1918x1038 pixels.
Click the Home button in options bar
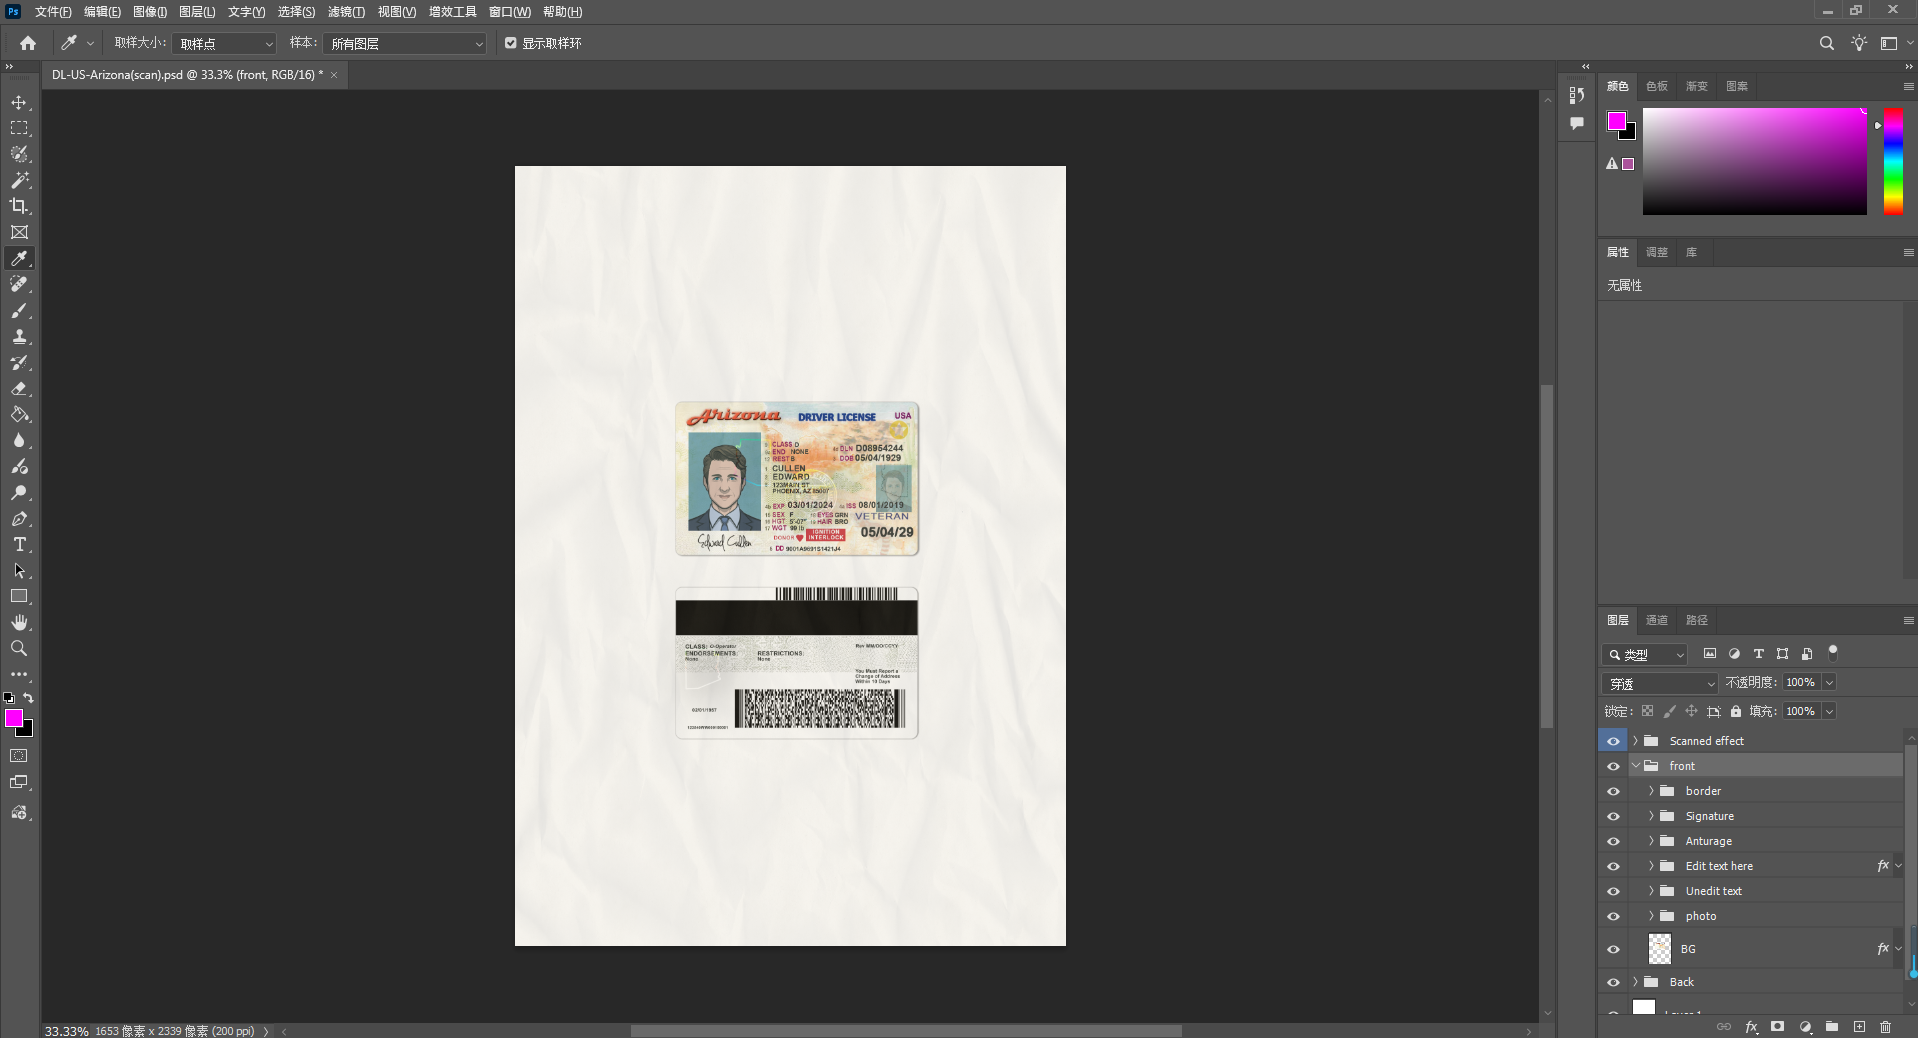[x=28, y=43]
